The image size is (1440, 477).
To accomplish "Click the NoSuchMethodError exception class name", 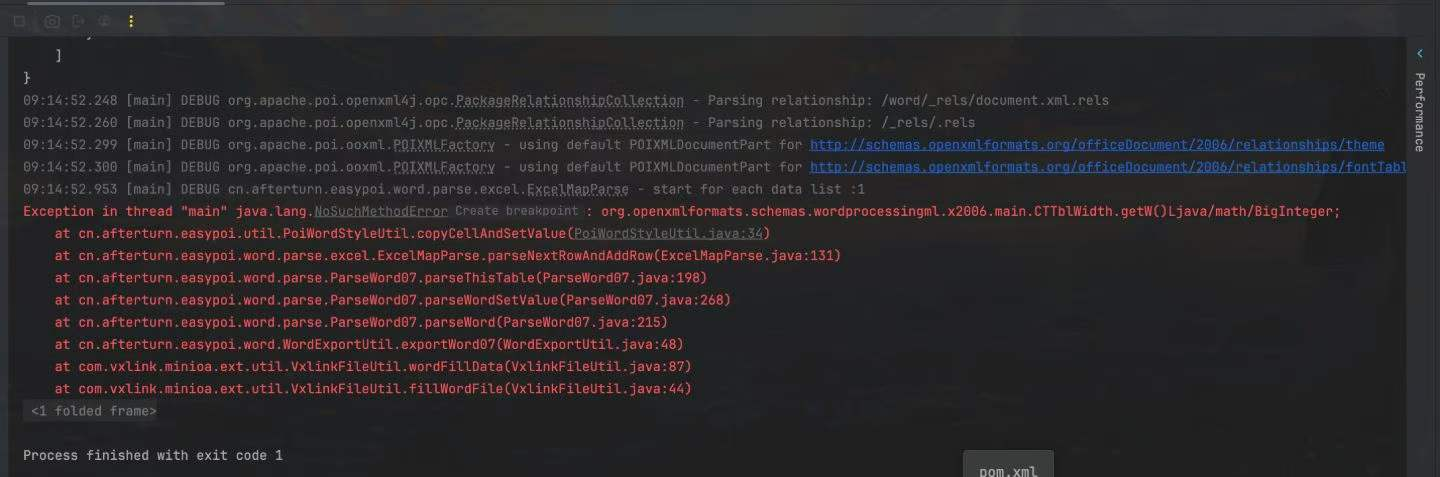I will 381,212.
